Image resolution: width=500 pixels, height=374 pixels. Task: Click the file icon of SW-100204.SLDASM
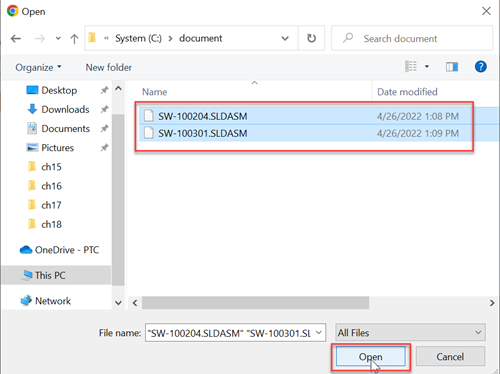coord(149,116)
